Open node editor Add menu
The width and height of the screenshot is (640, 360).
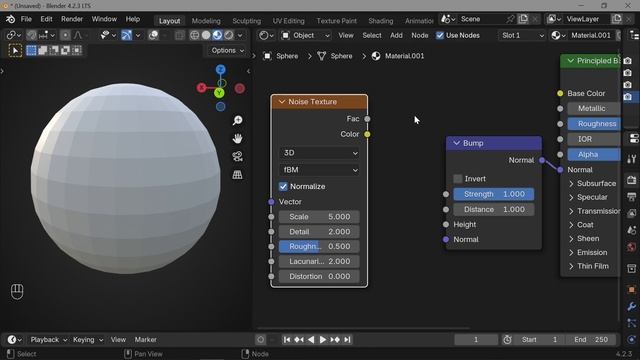click(396, 36)
